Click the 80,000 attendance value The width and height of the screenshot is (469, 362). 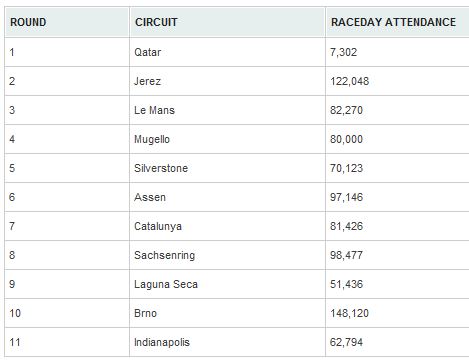click(346, 139)
